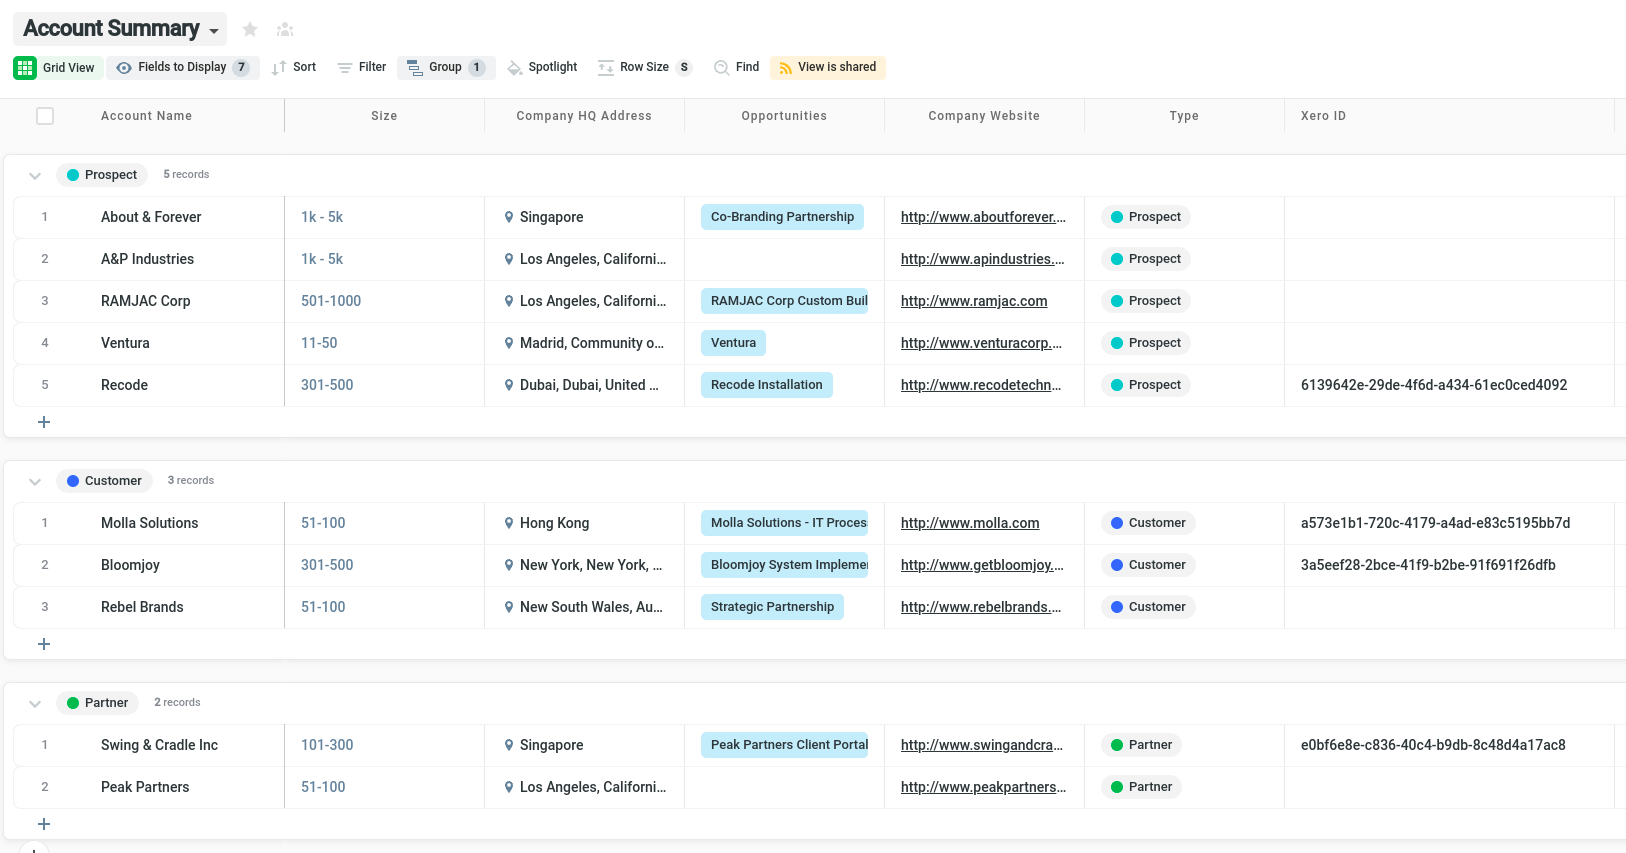This screenshot has height=853, width=1626.
Task: Open the getbloomjoy website link
Action: pyautogui.click(x=982, y=565)
